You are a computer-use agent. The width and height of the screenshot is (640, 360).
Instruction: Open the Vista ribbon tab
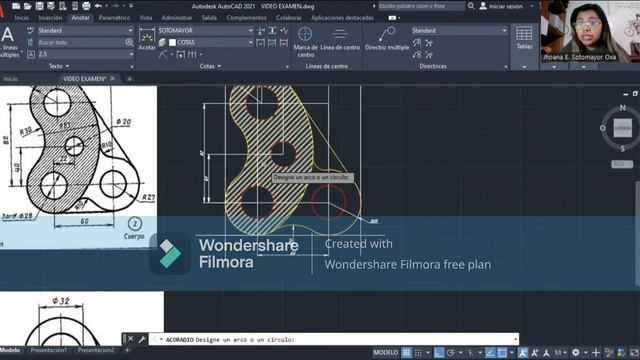(x=146, y=18)
